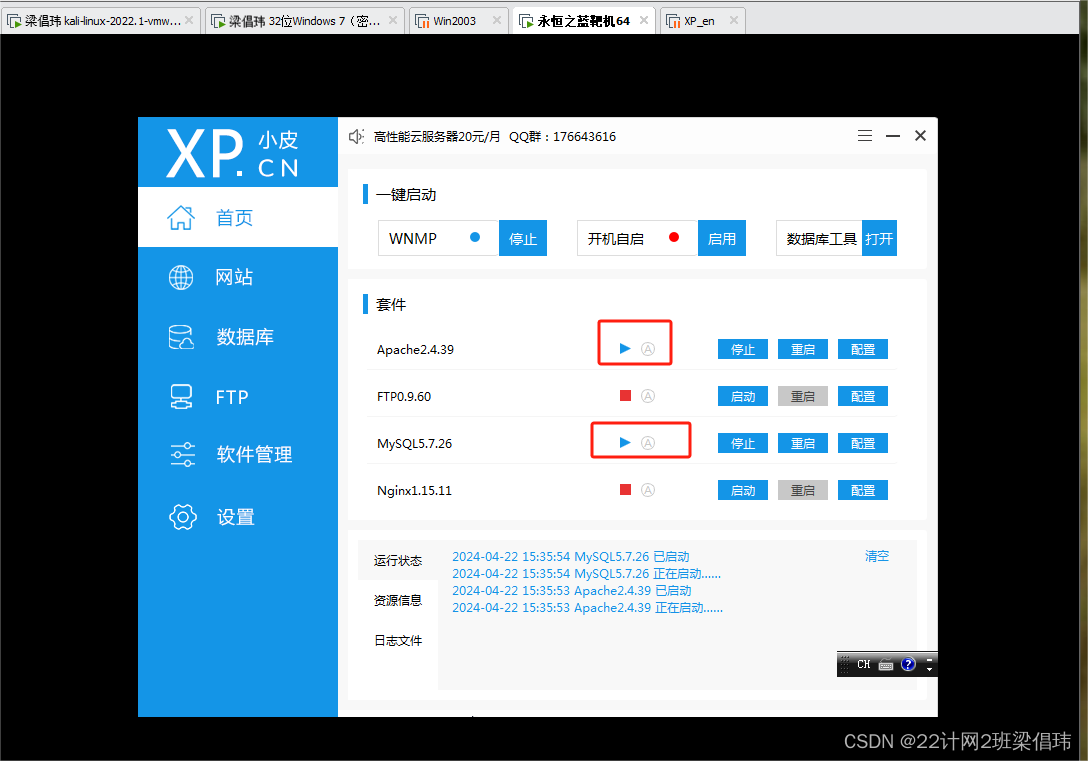The height and width of the screenshot is (761, 1088).
Task: Stop WNMP with the 停止 button
Action: coord(522,238)
